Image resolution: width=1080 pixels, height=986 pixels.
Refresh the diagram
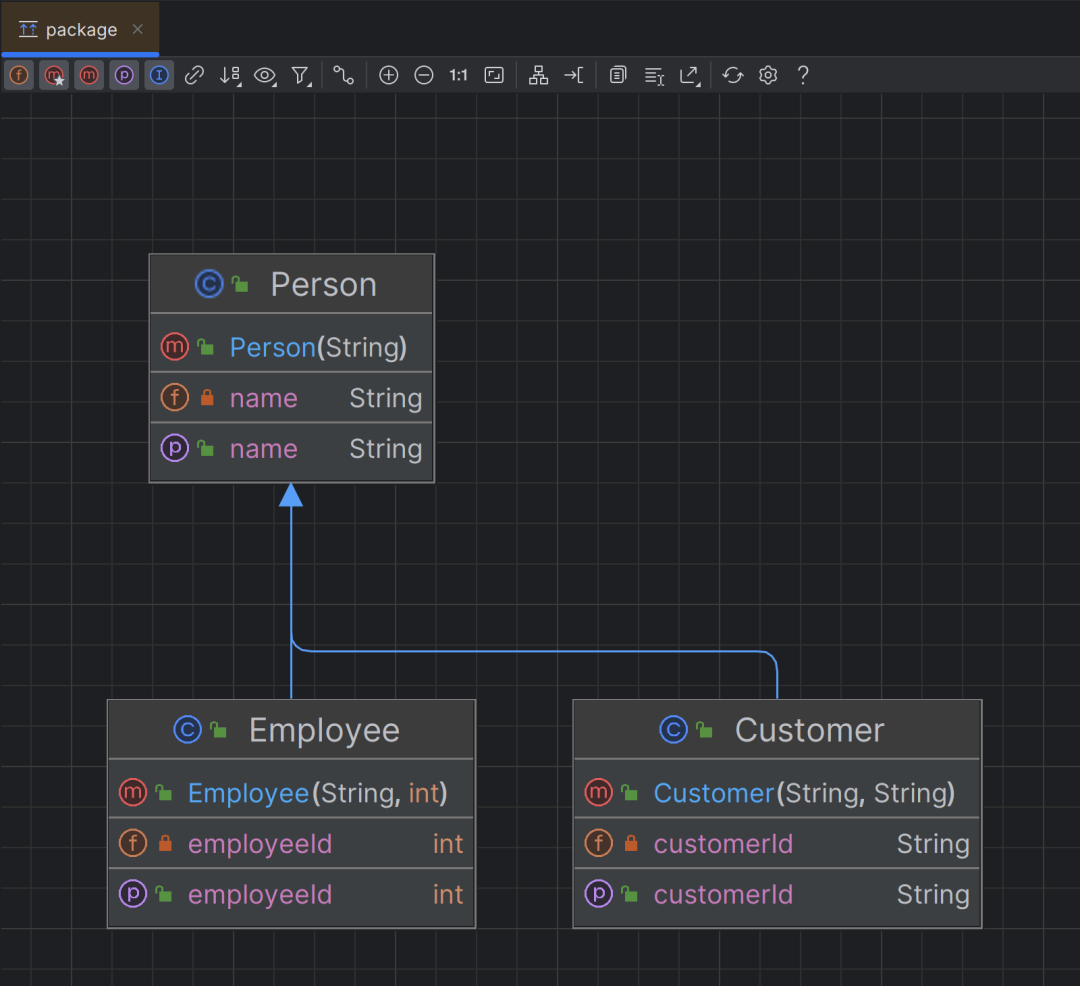pos(733,75)
